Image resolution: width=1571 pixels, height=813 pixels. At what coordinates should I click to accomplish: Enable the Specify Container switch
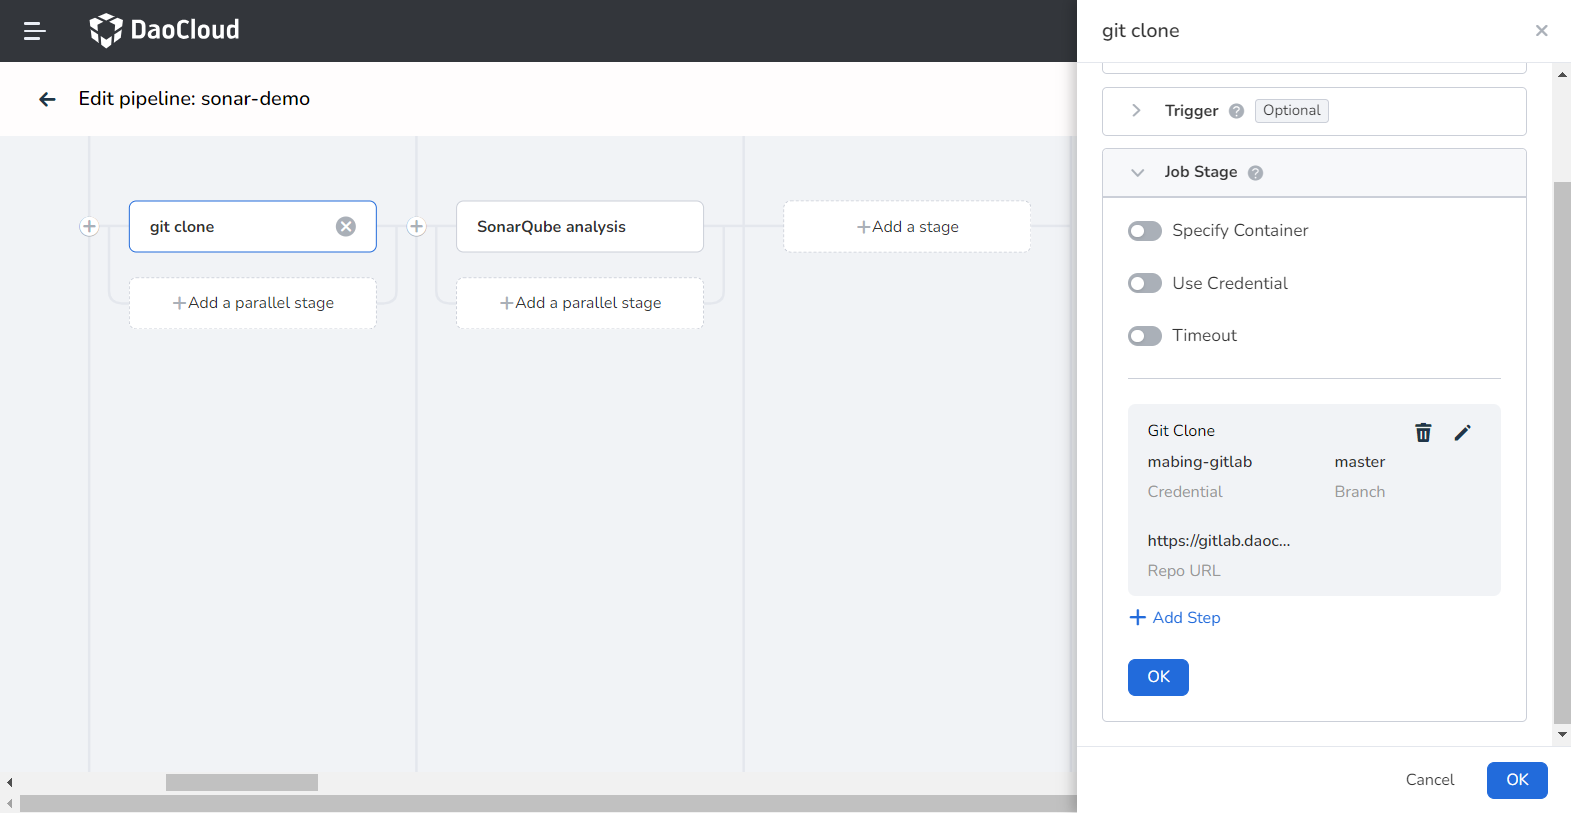coord(1145,231)
